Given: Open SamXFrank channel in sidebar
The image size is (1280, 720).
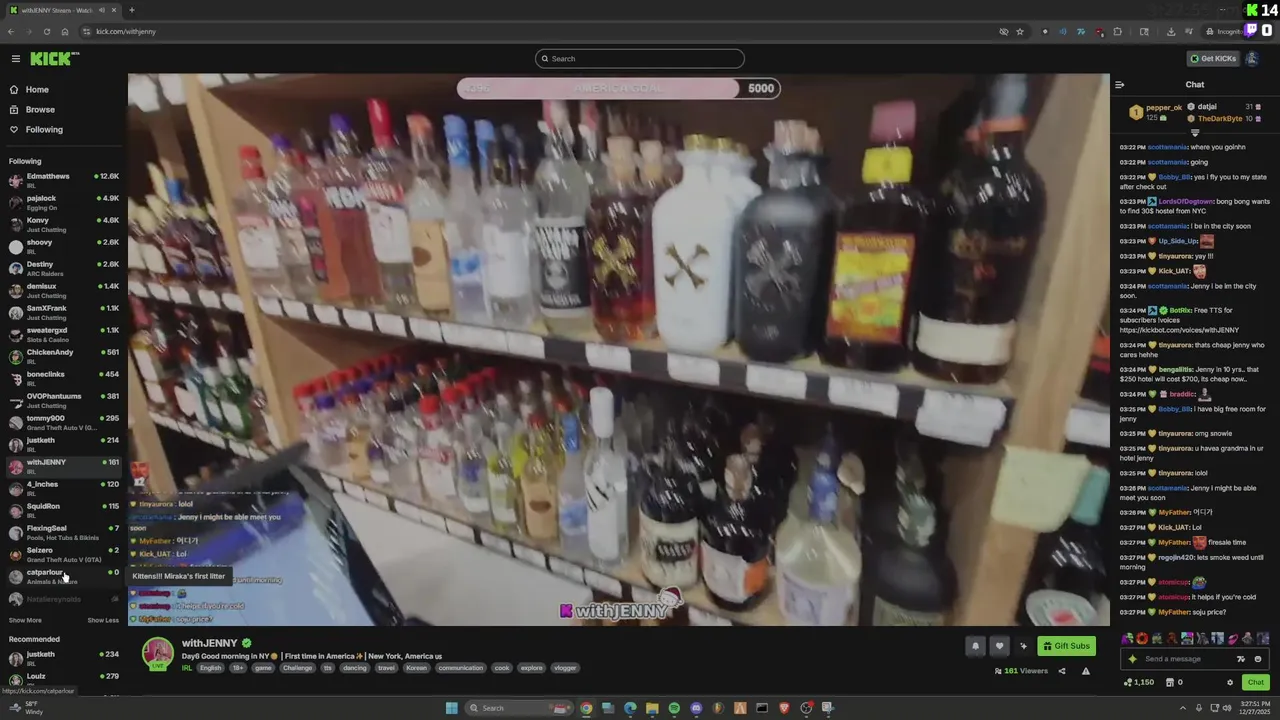Looking at the screenshot, I should tap(64, 313).
